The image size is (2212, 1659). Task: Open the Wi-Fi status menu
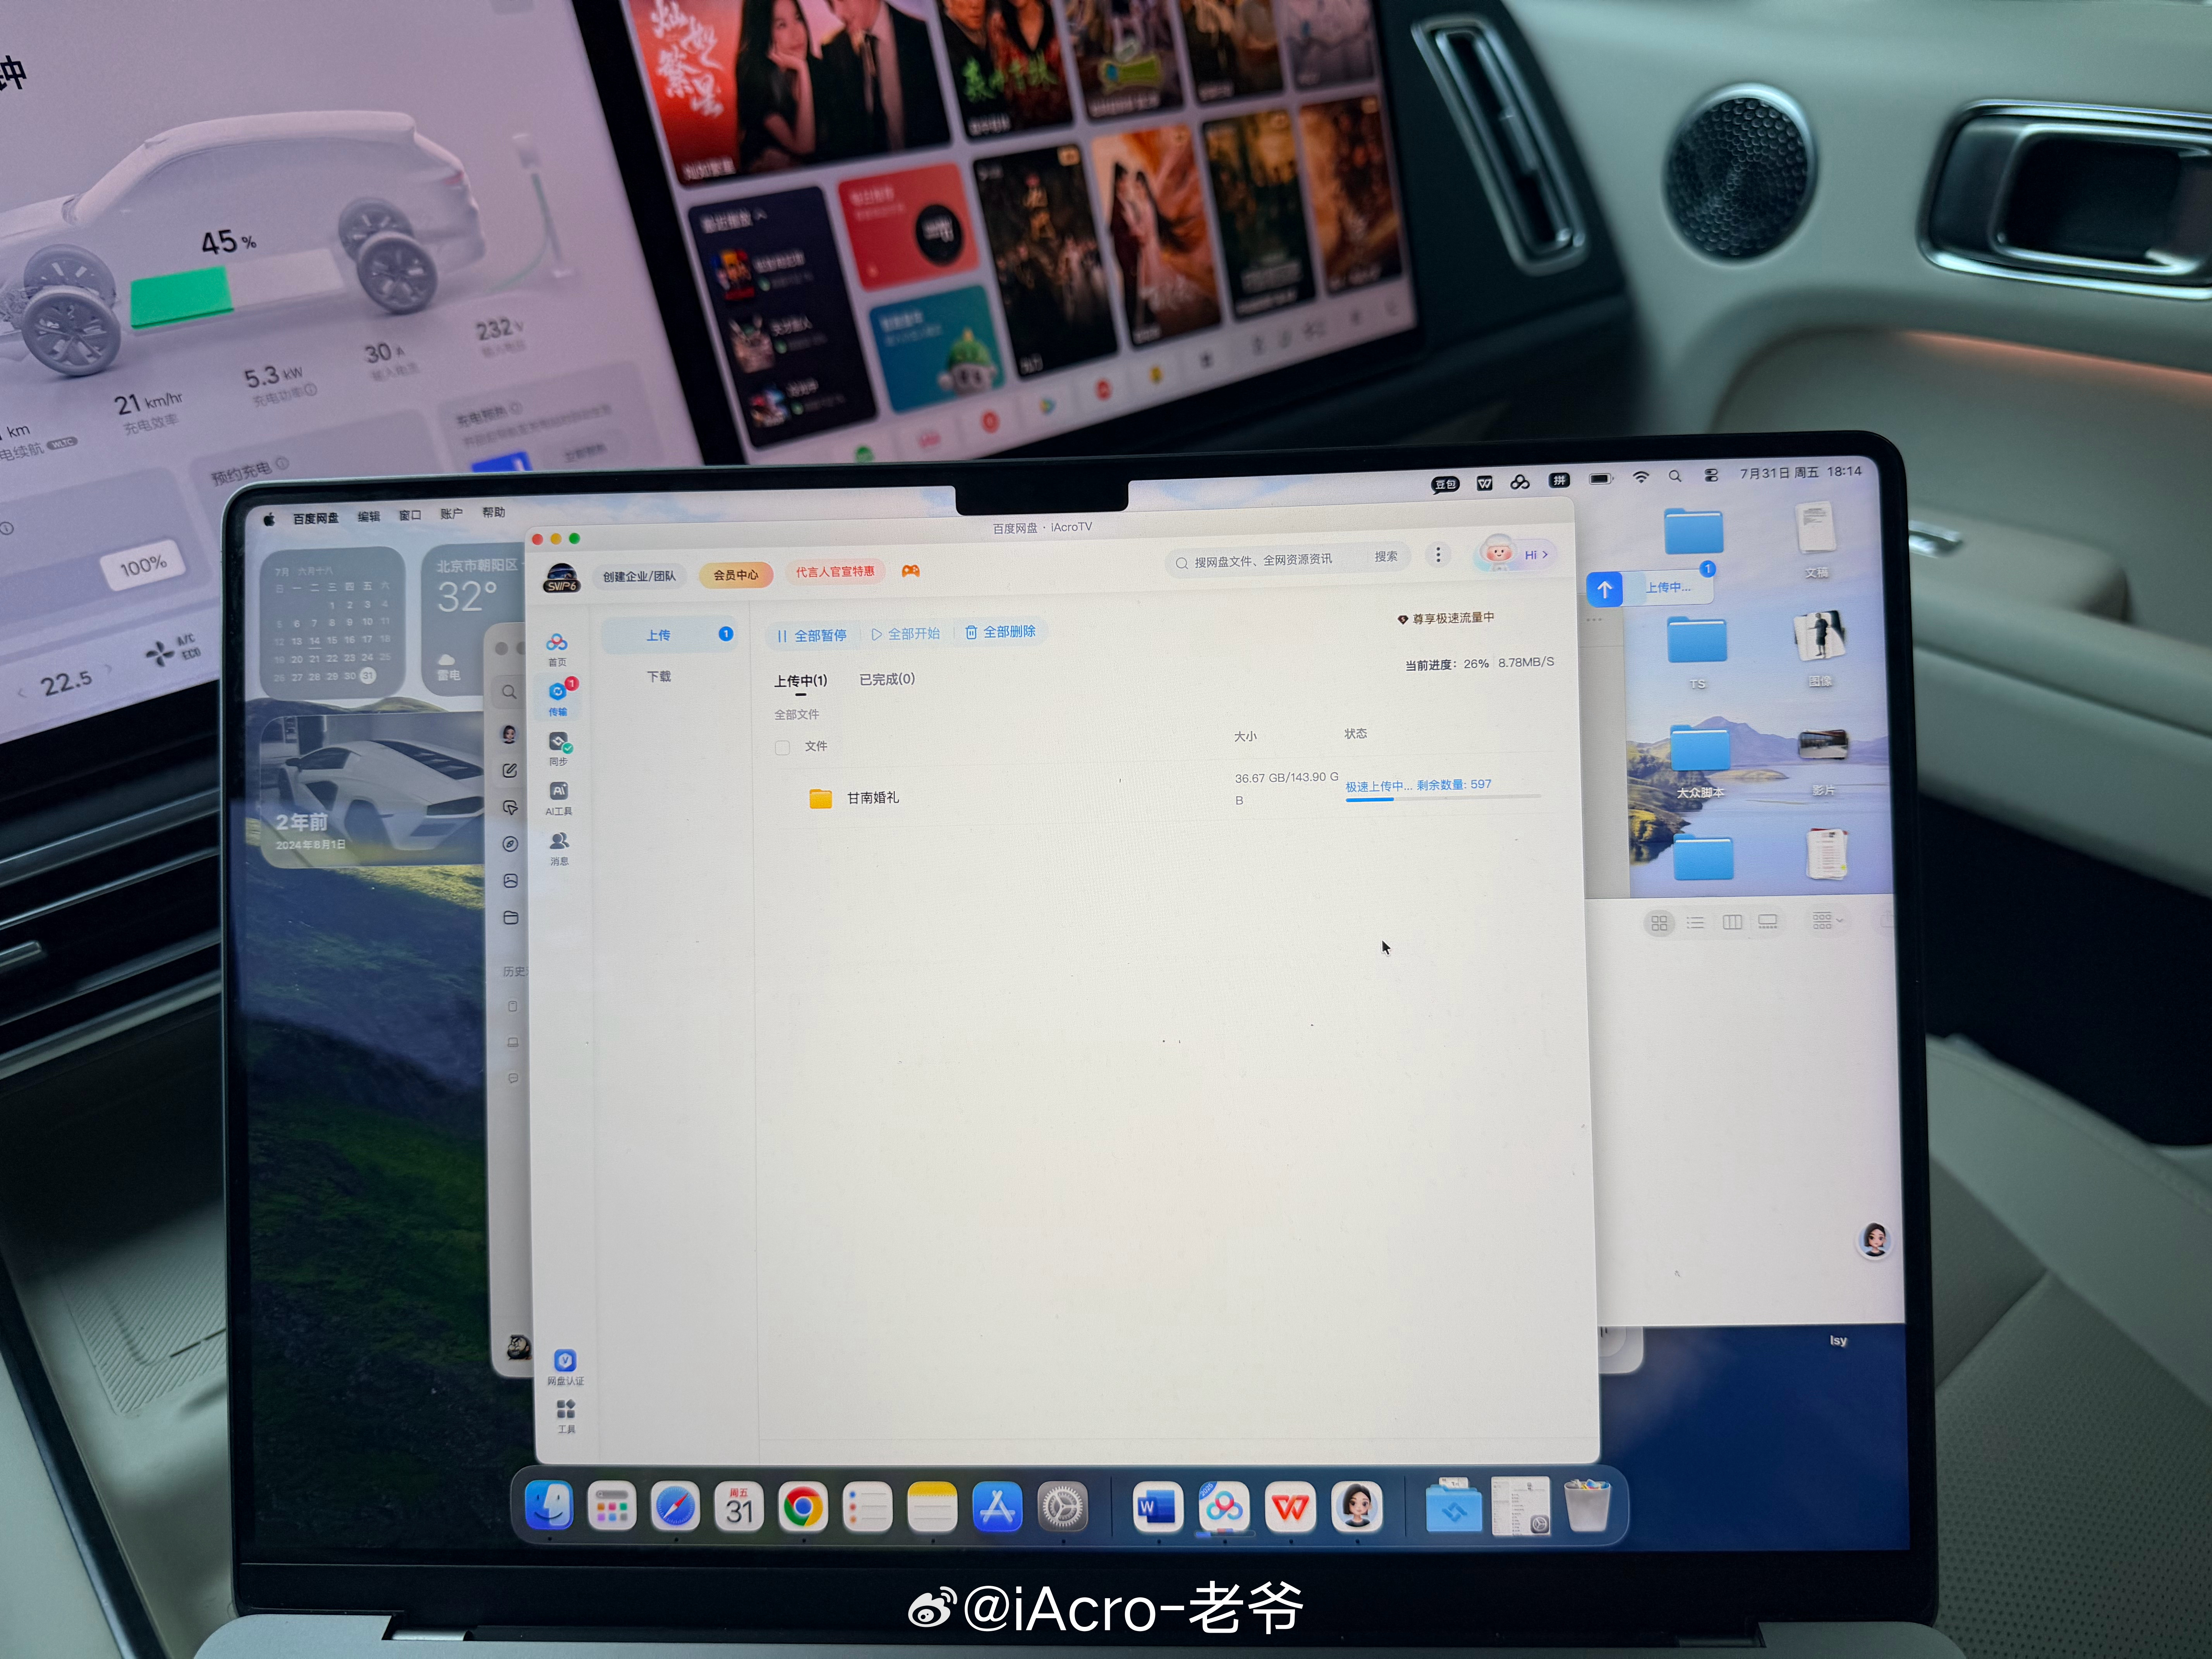tap(1641, 478)
